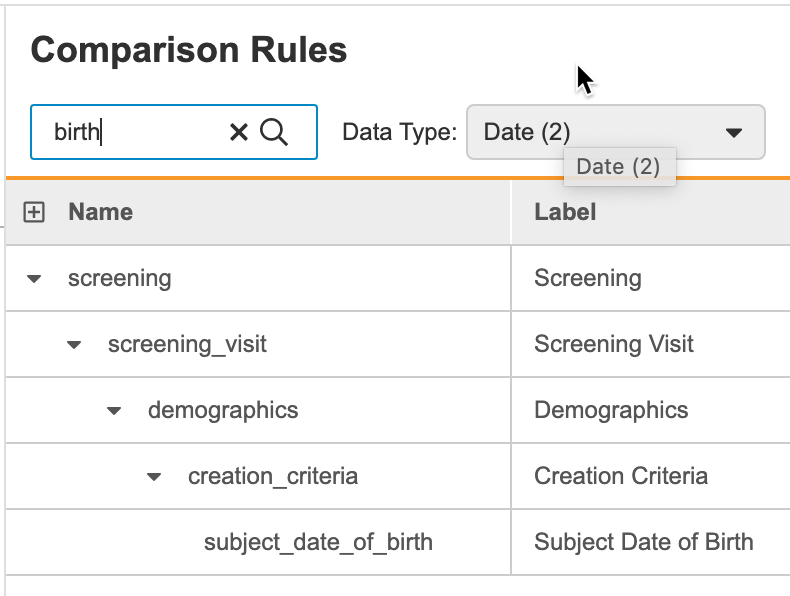Collapse the demographics node

[114, 411]
